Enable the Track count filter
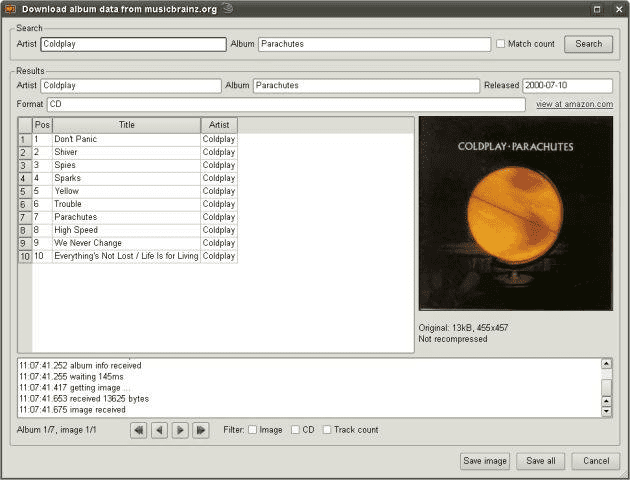 click(x=327, y=430)
